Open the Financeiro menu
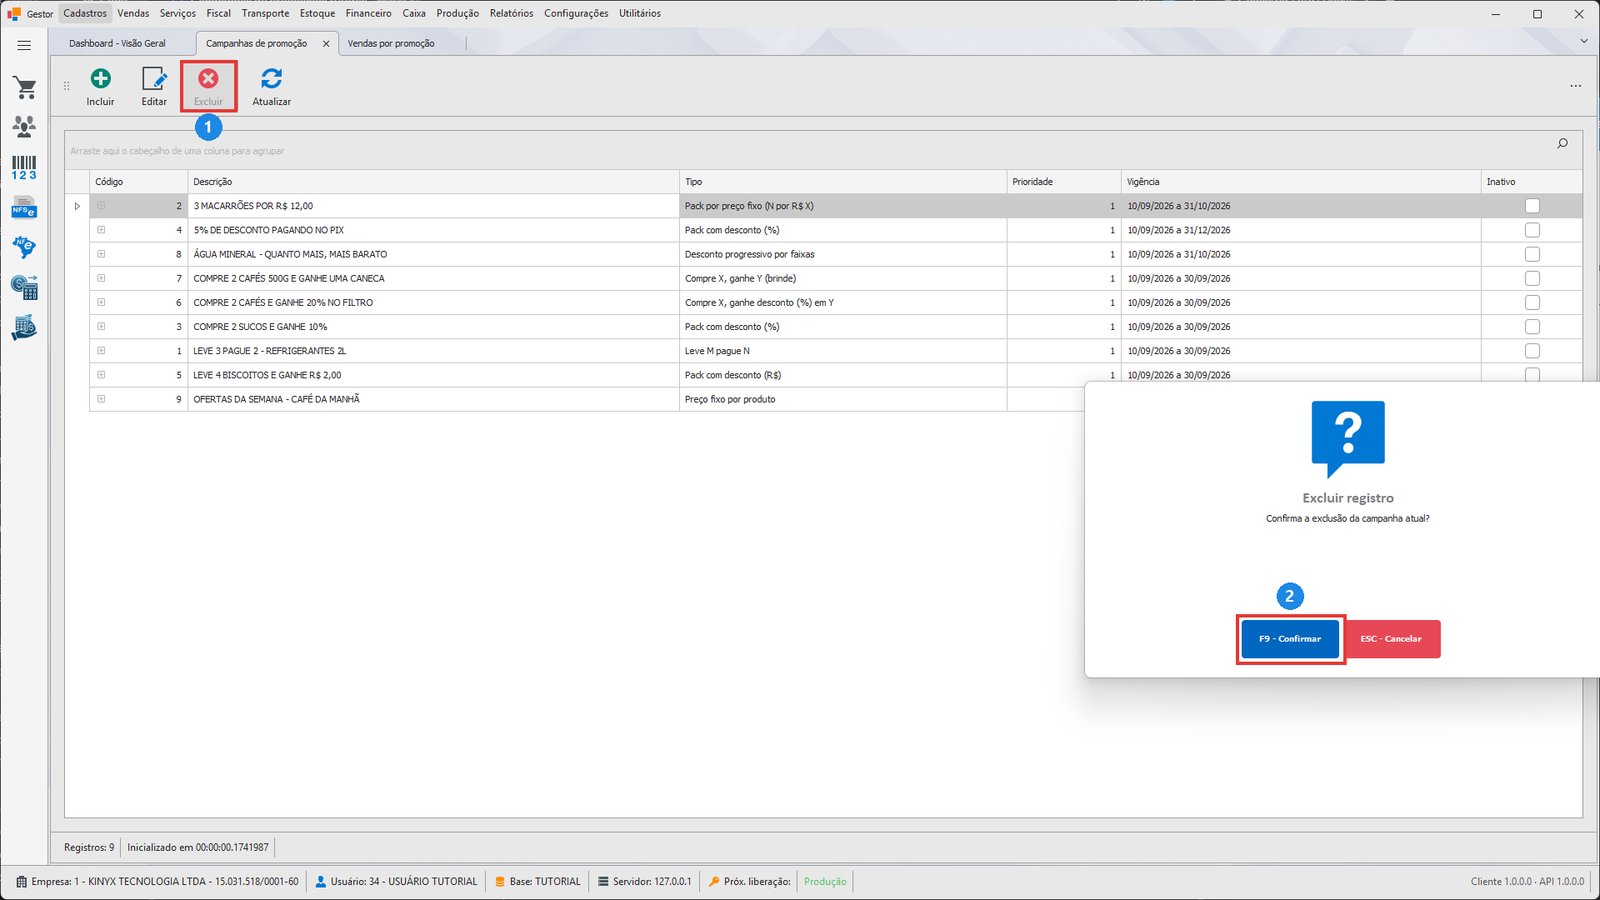This screenshot has width=1600, height=900. (368, 13)
